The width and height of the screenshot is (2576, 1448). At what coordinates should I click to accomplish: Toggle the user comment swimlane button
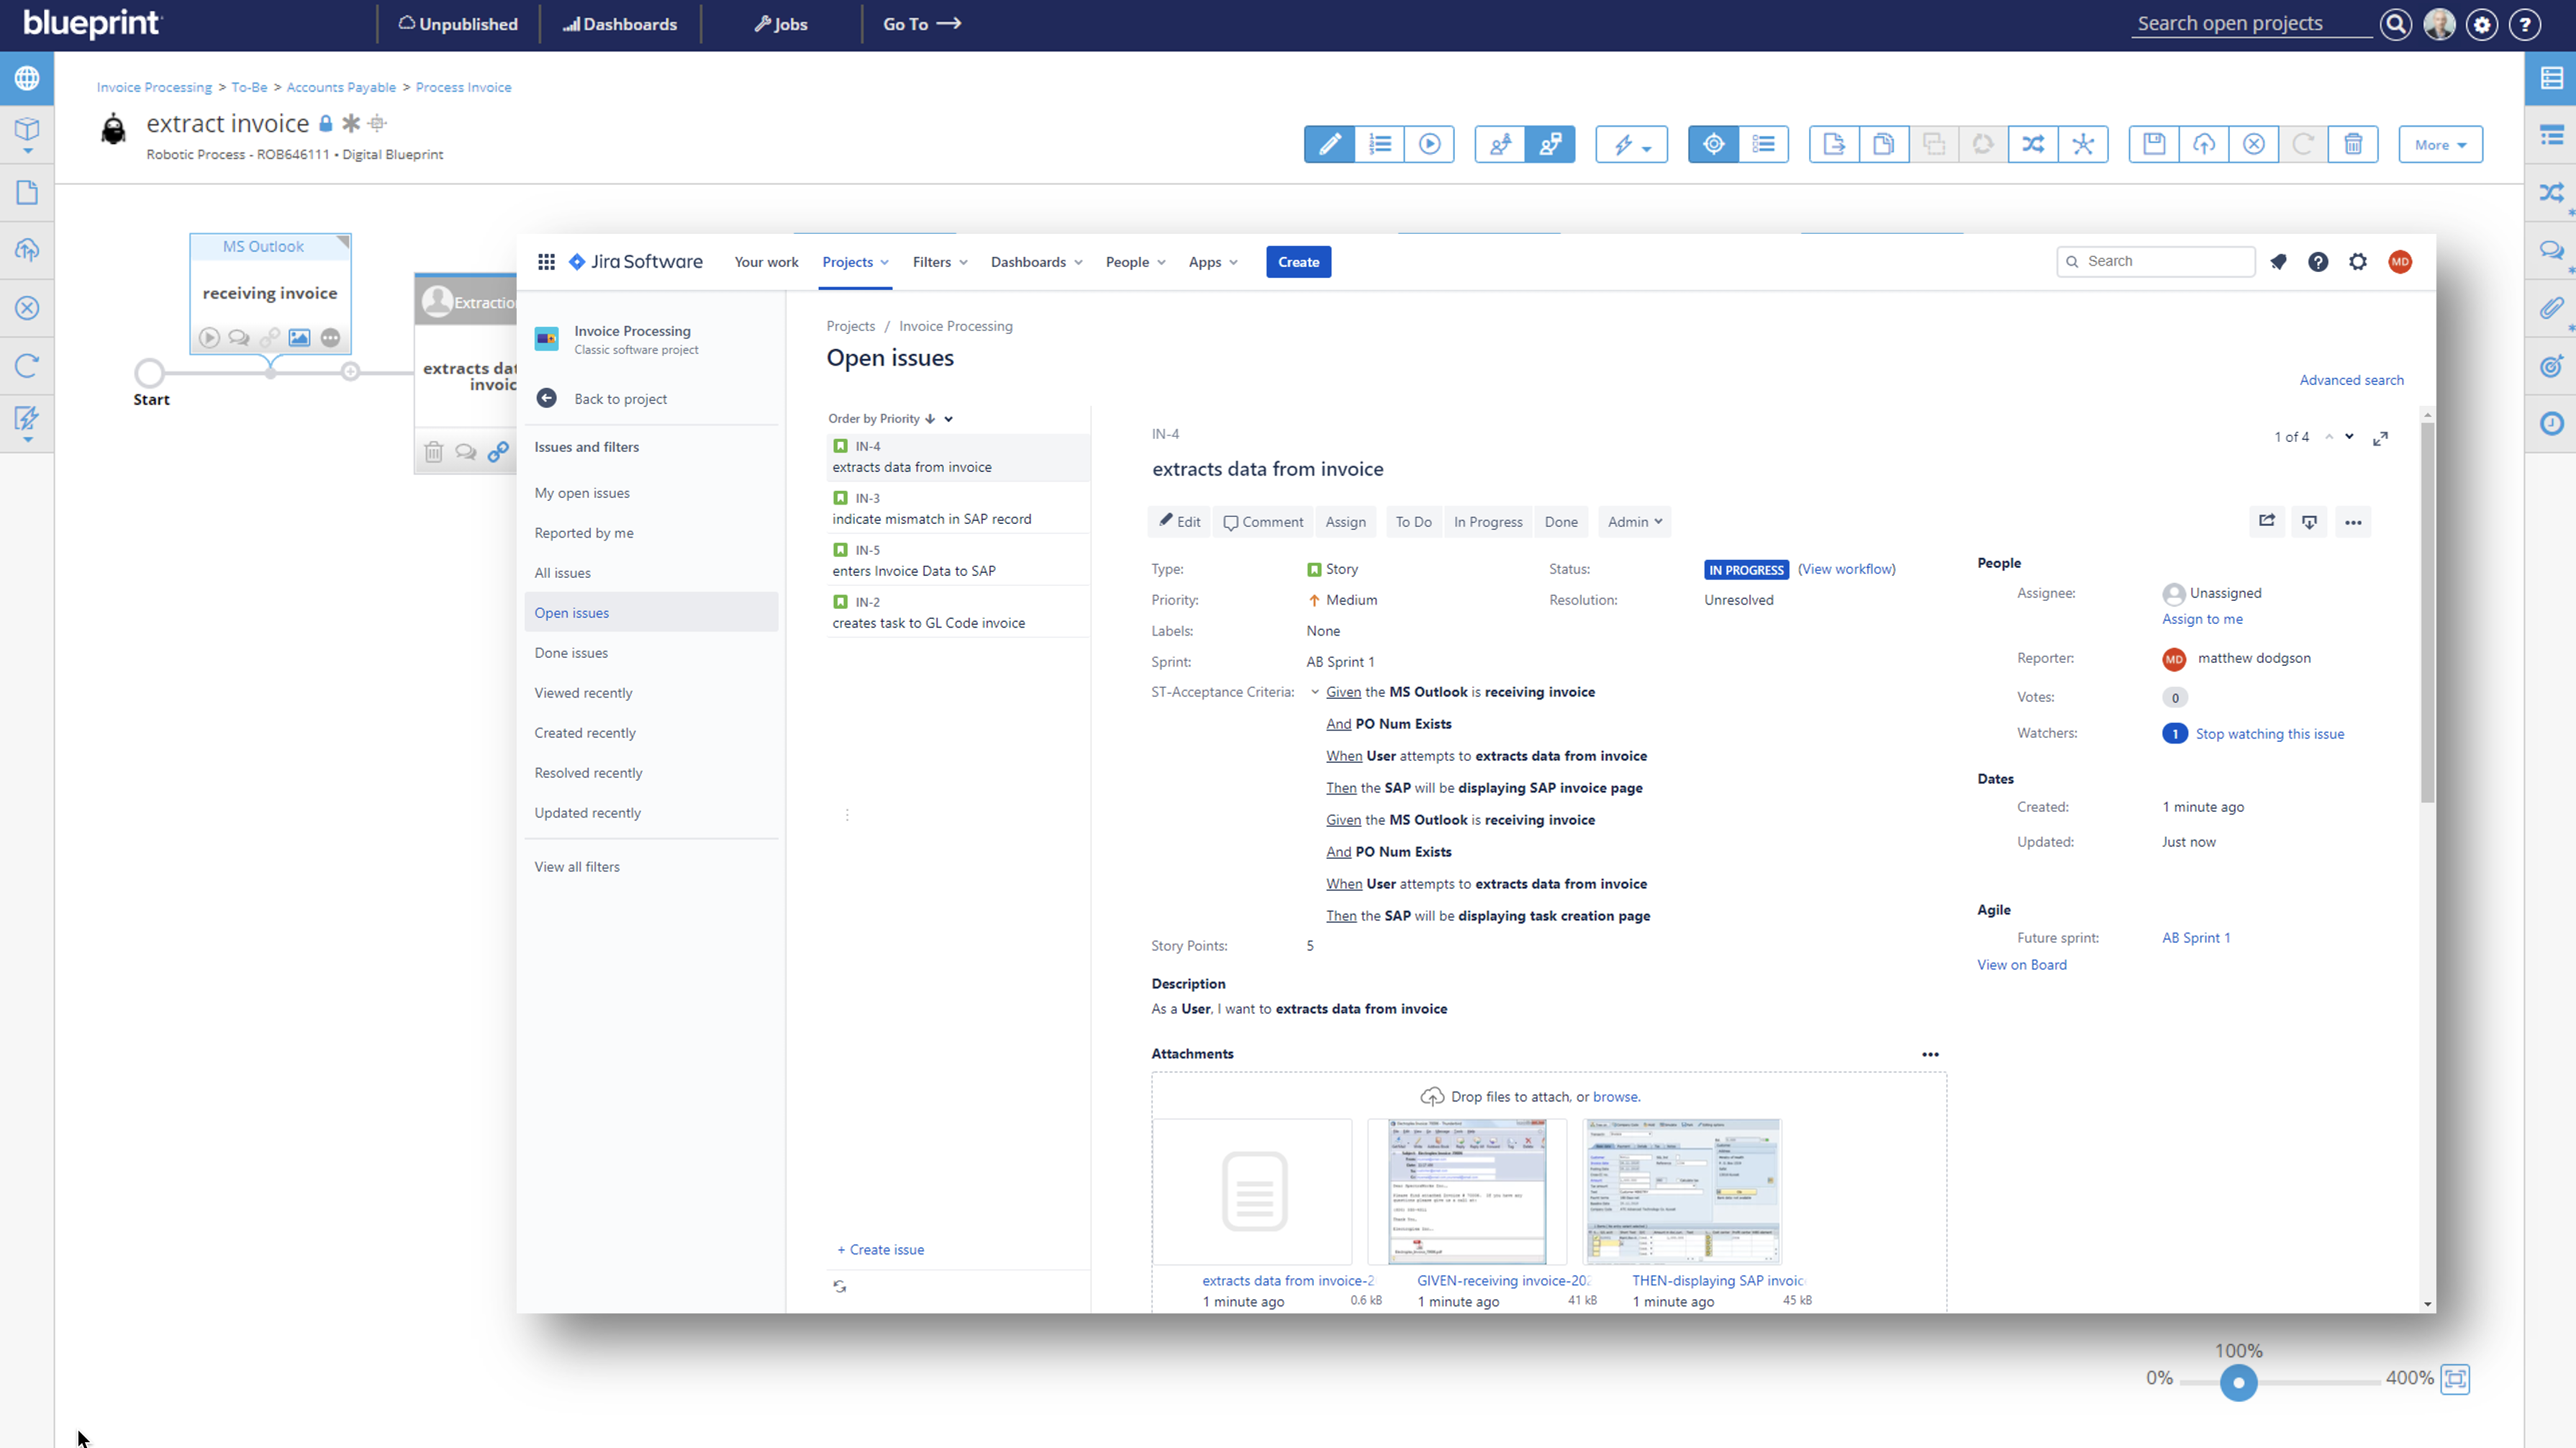(1500, 144)
